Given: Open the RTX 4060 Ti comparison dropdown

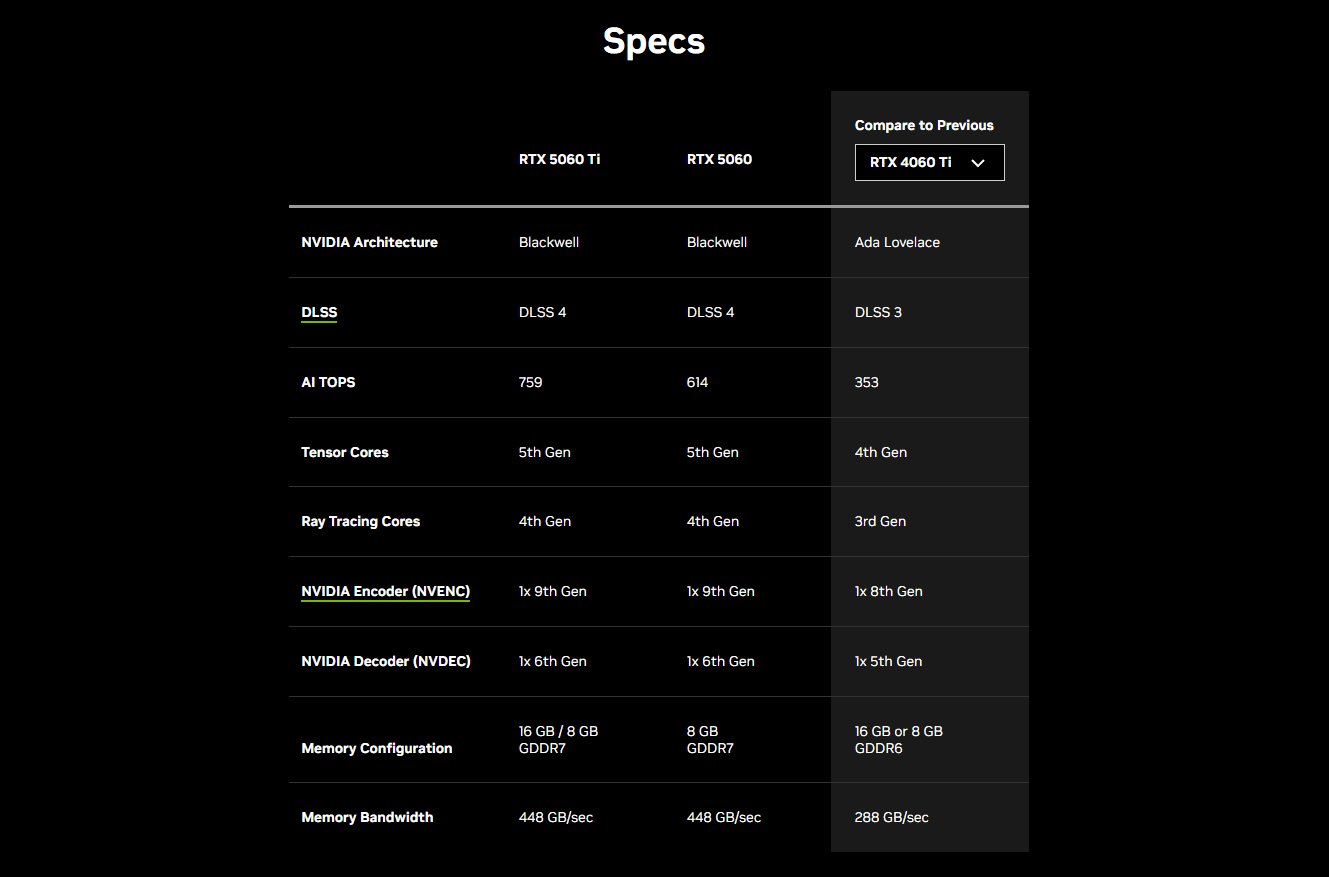Looking at the screenshot, I should (x=928, y=163).
